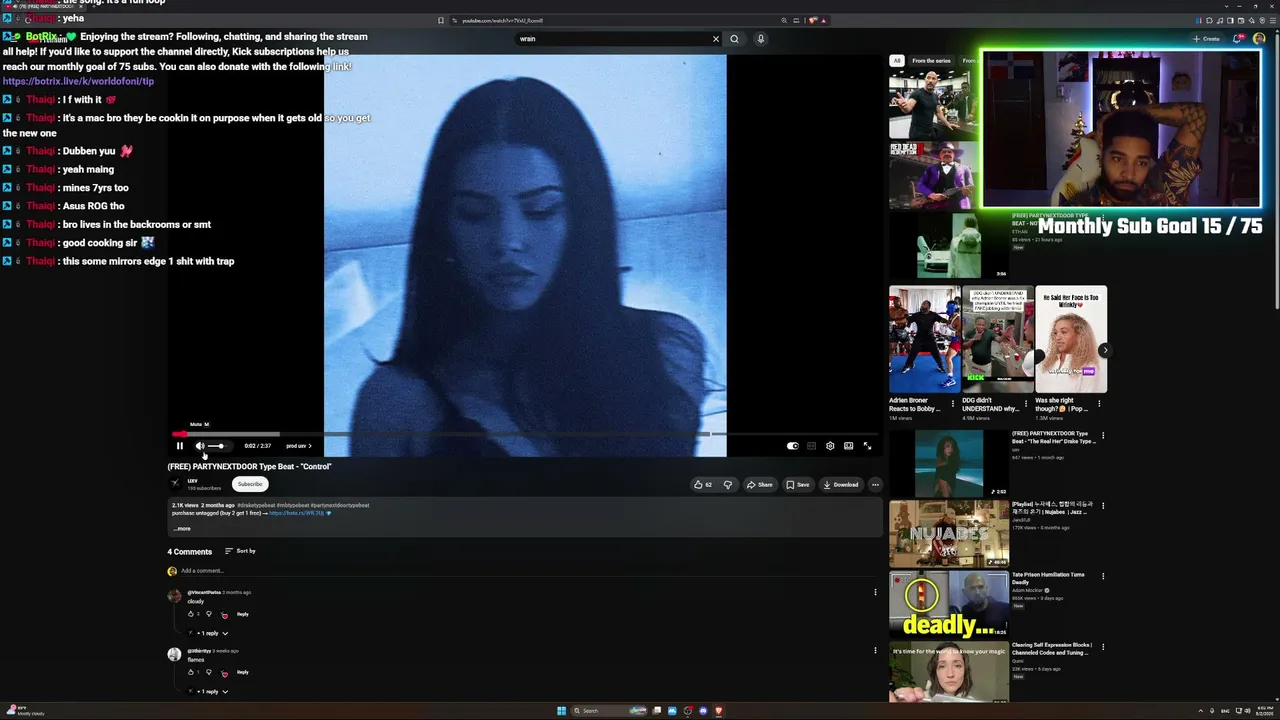Open the 'DDG didn't UNDERSTAND' short
The width and height of the screenshot is (1280, 720).
[x=997, y=339]
